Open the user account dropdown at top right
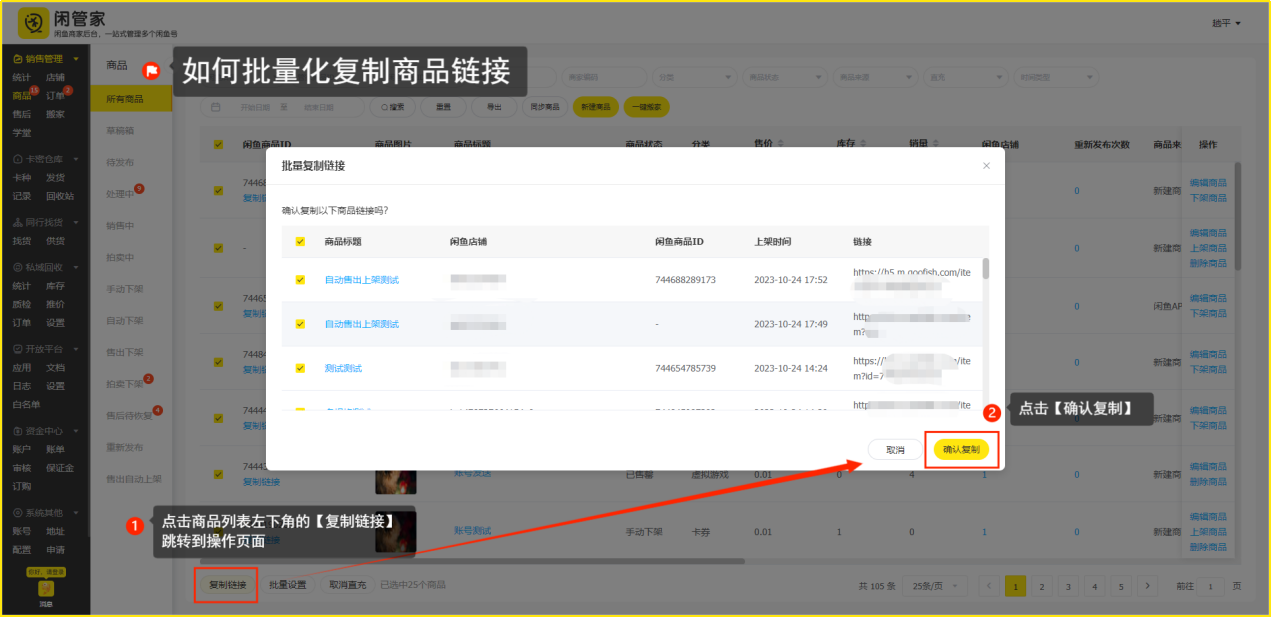 (1225, 23)
